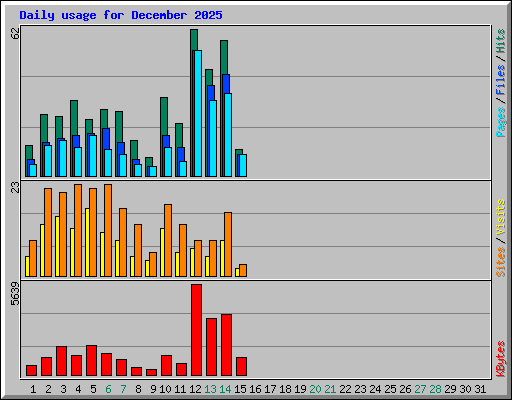Click the orange visits bar for day 15
512x400 pixels.
click(243, 270)
